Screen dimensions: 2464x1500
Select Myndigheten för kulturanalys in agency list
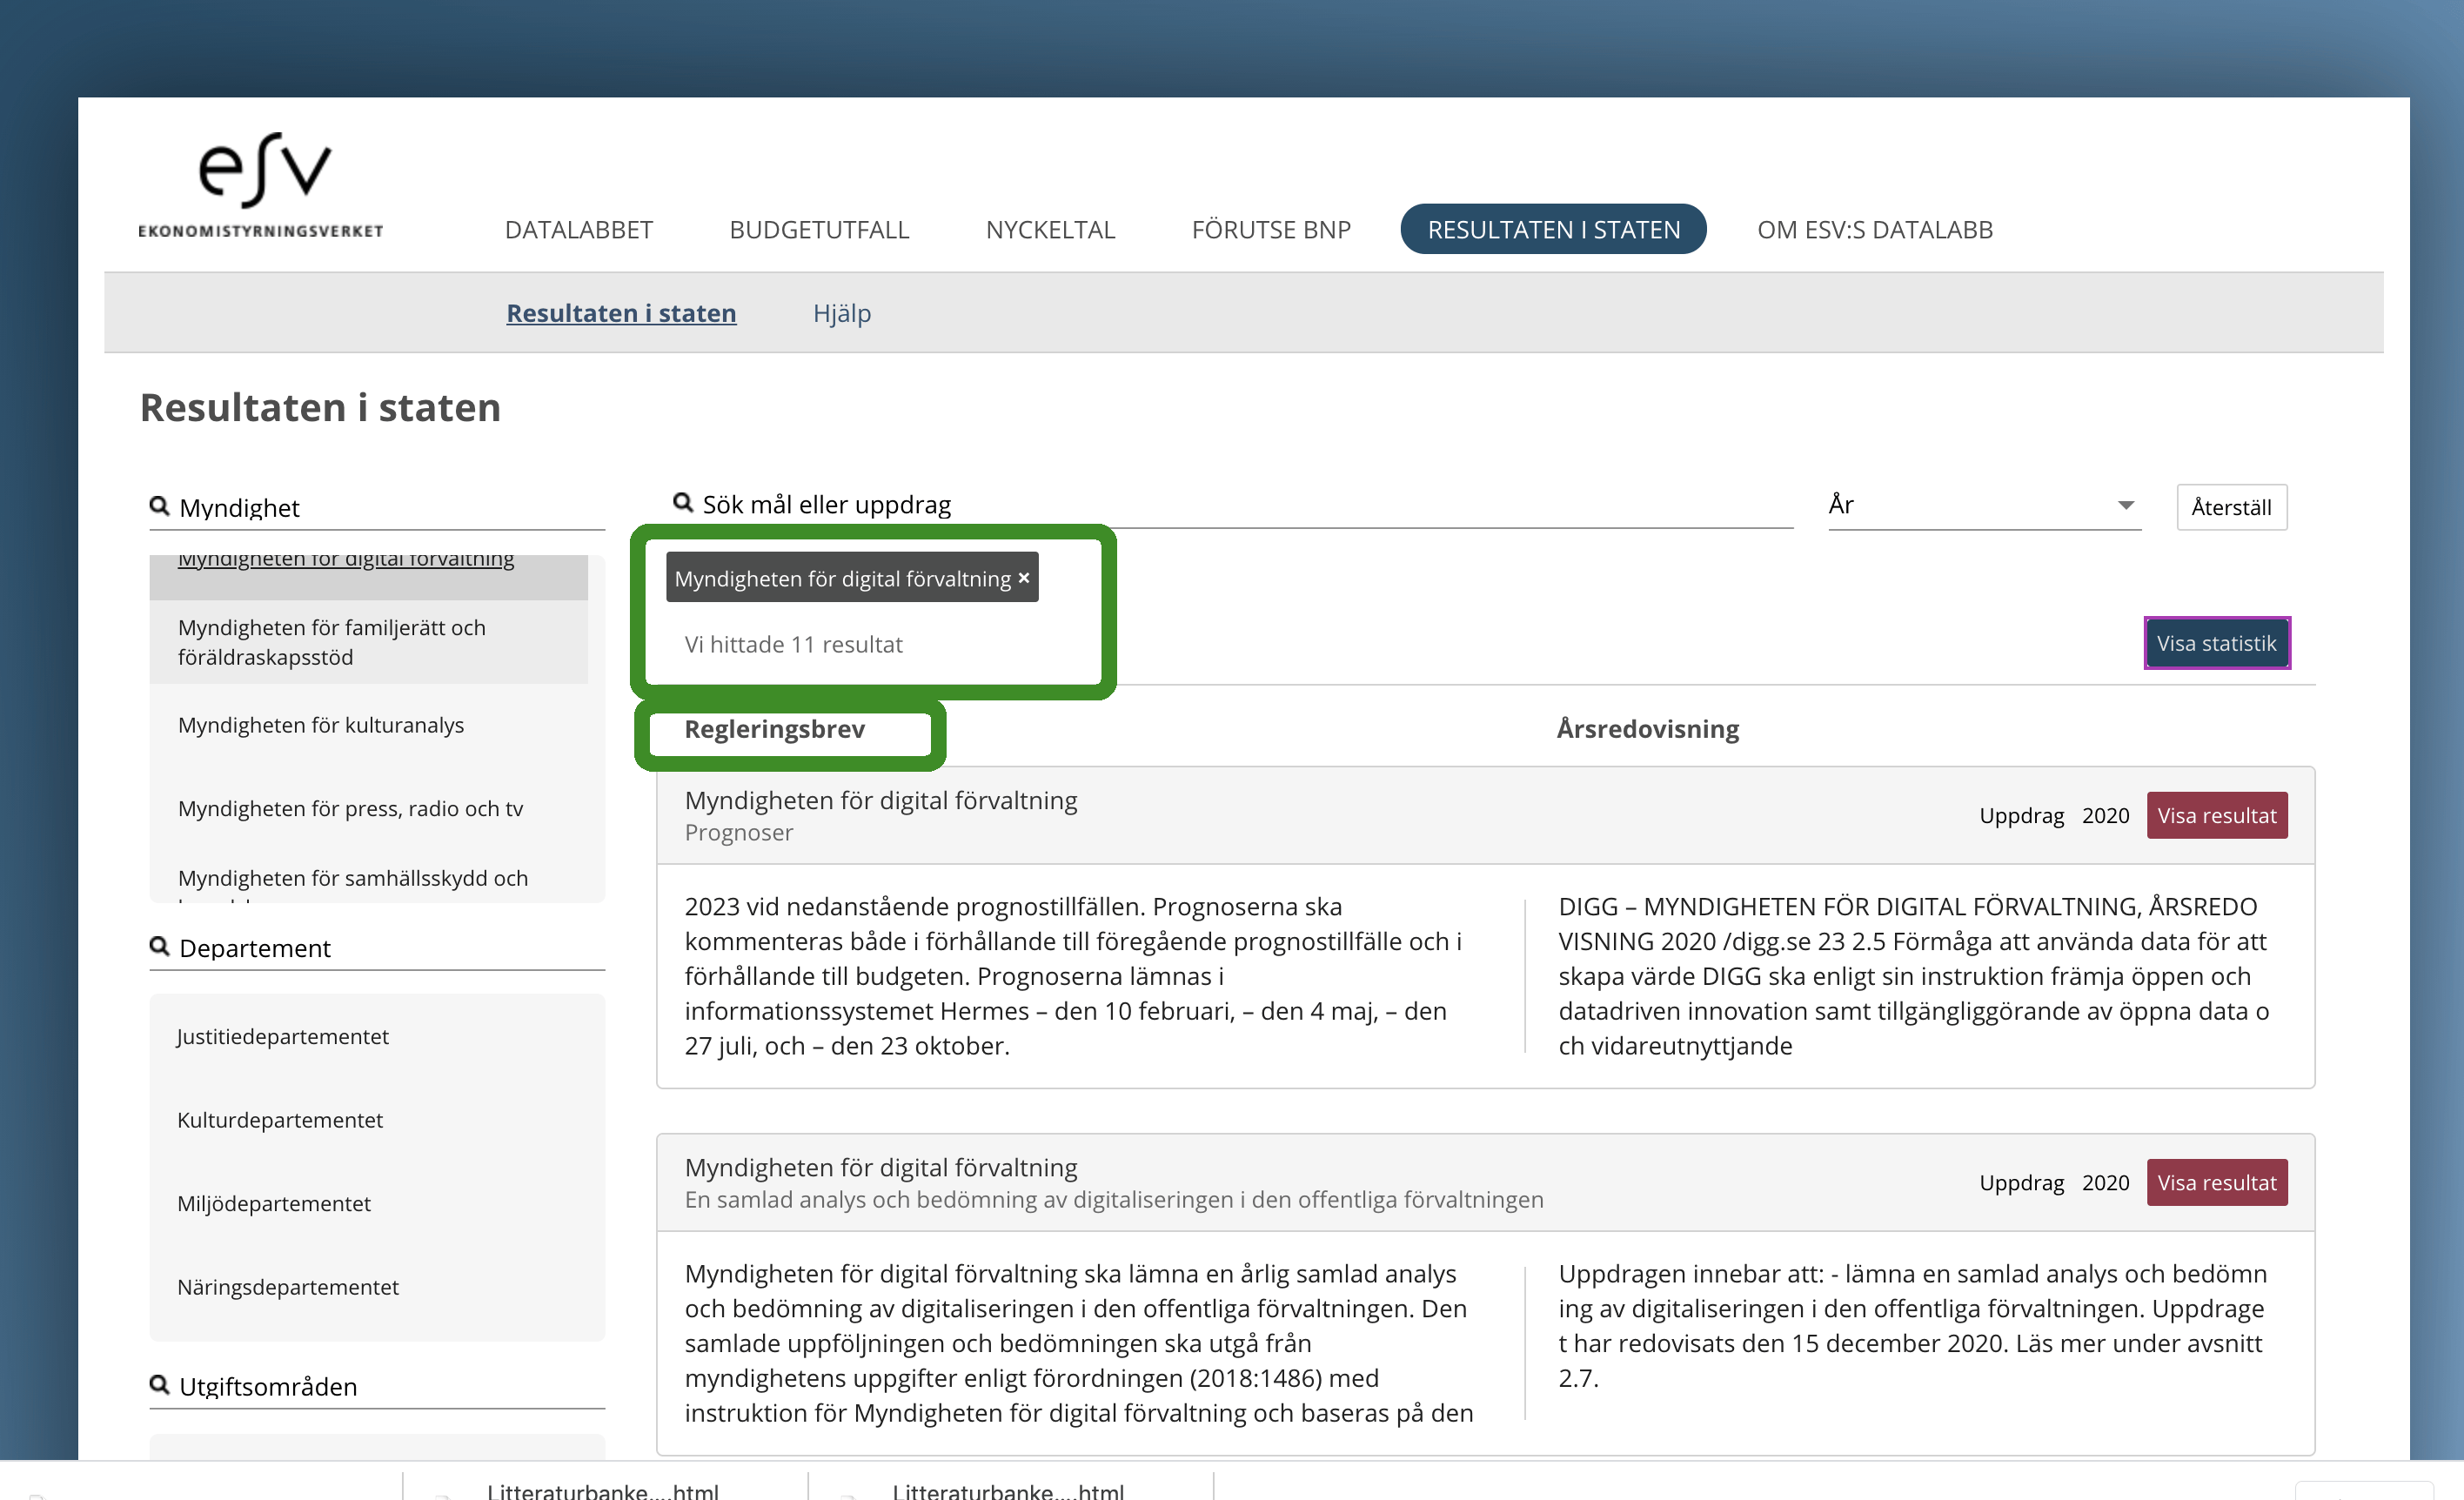321,725
